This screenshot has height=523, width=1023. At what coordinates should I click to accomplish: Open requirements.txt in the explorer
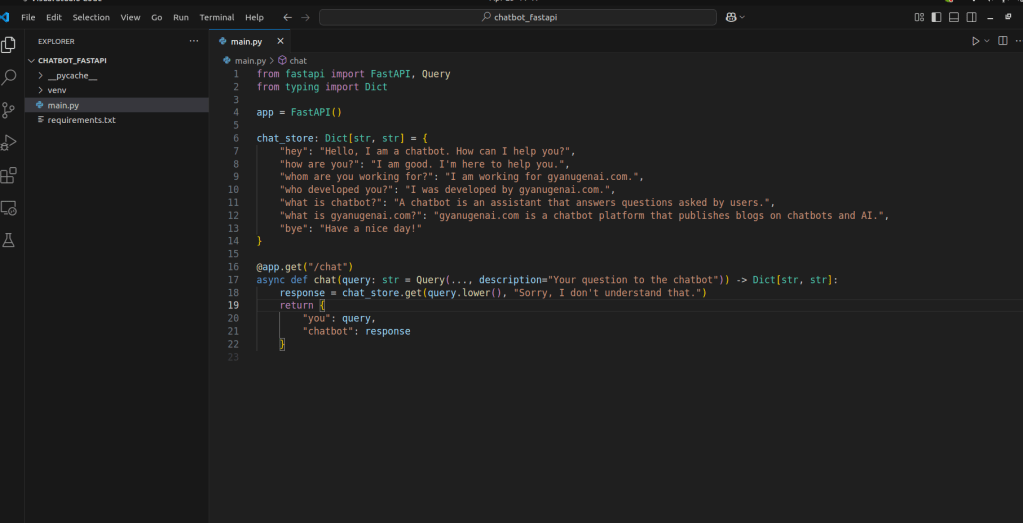point(81,120)
